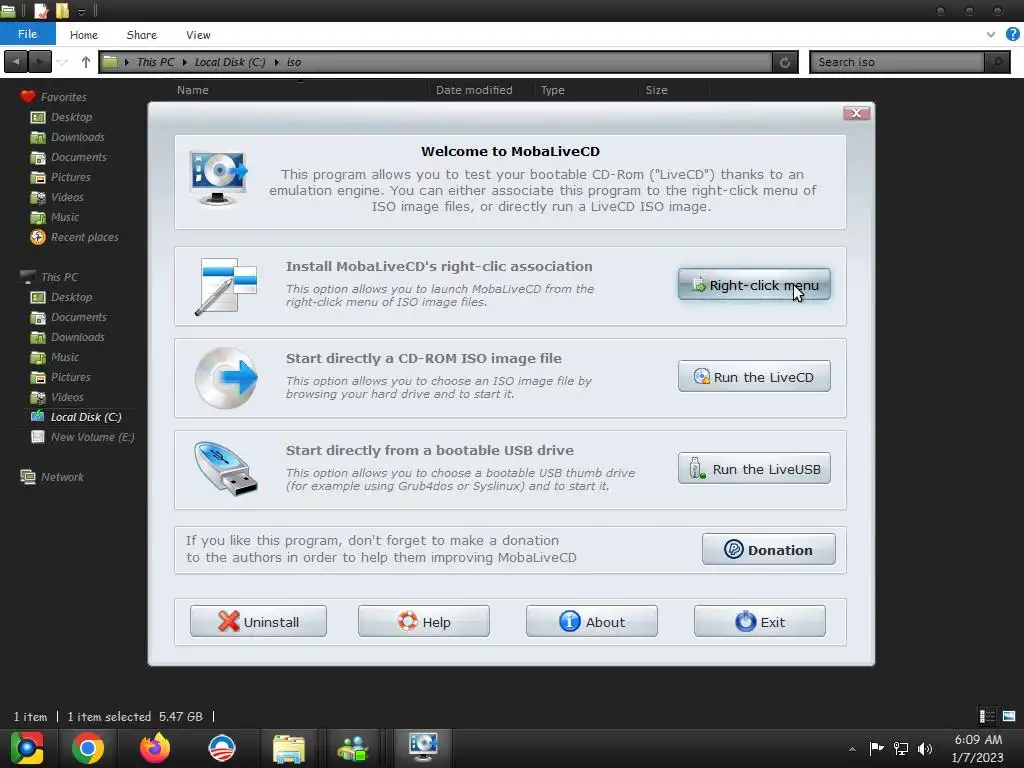Image resolution: width=1024 pixels, height=768 pixels.
Task: Open Documents under This PC
Action: tap(78, 317)
